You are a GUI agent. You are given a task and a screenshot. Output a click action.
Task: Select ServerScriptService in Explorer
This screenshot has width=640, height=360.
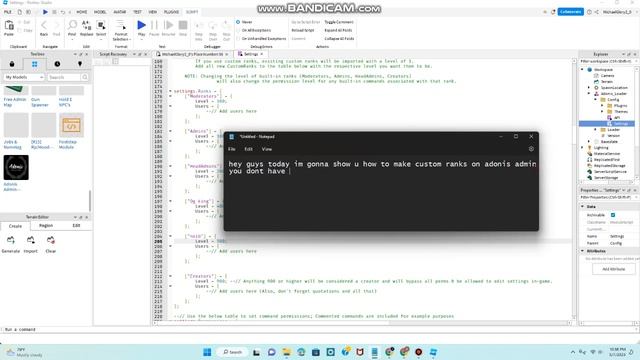[609, 171]
